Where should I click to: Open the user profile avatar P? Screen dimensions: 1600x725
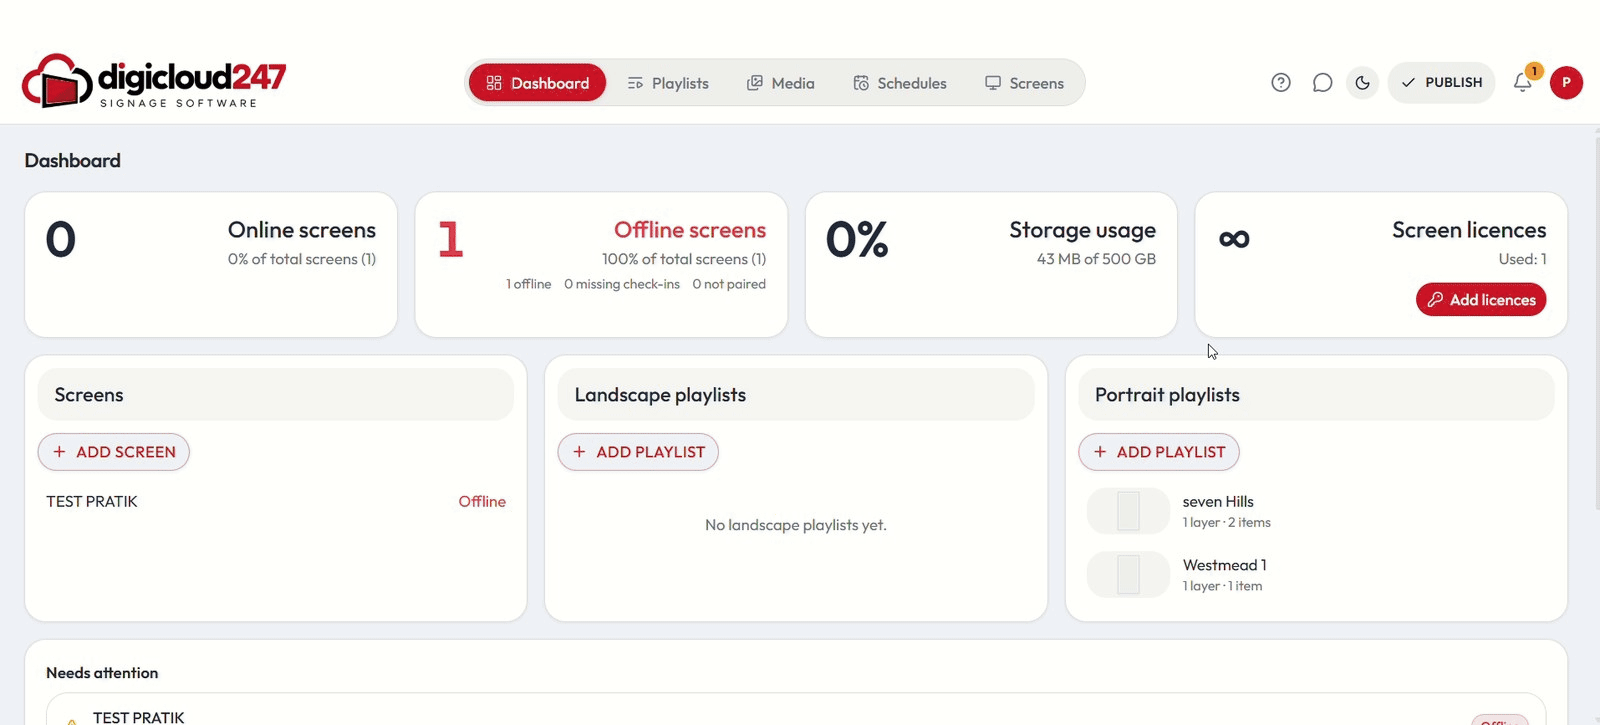tap(1566, 83)
